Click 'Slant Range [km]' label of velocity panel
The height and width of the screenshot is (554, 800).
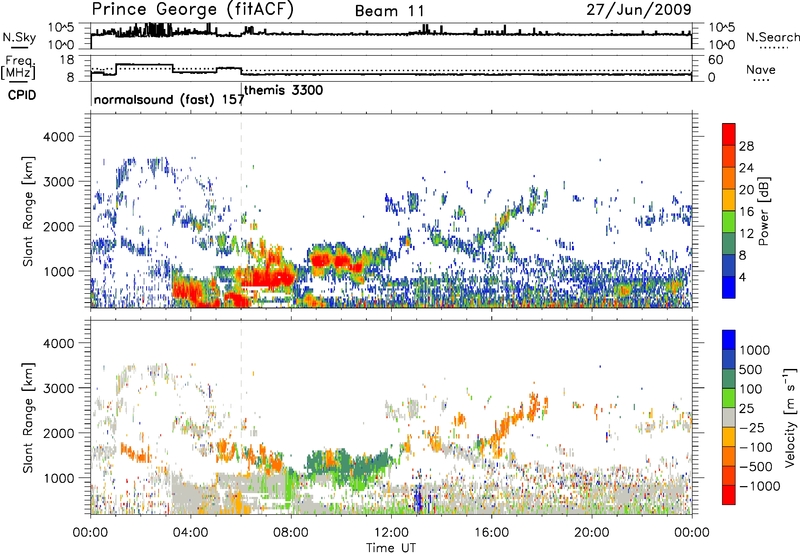28,417
